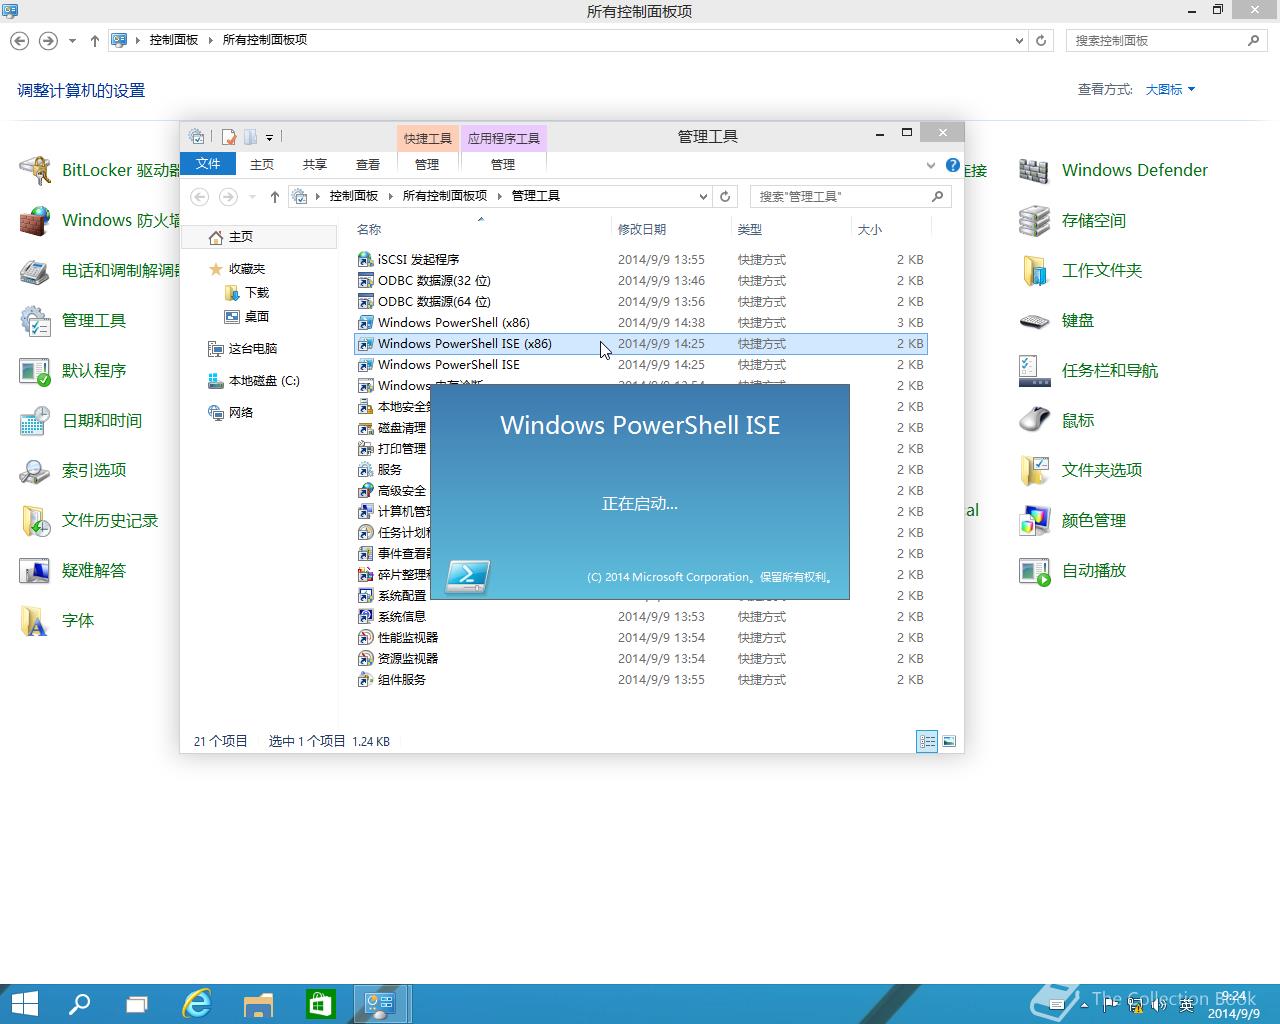Open File Explorer from taskbar
Screen dimensions: 1280x1024
pos(258,1004)
